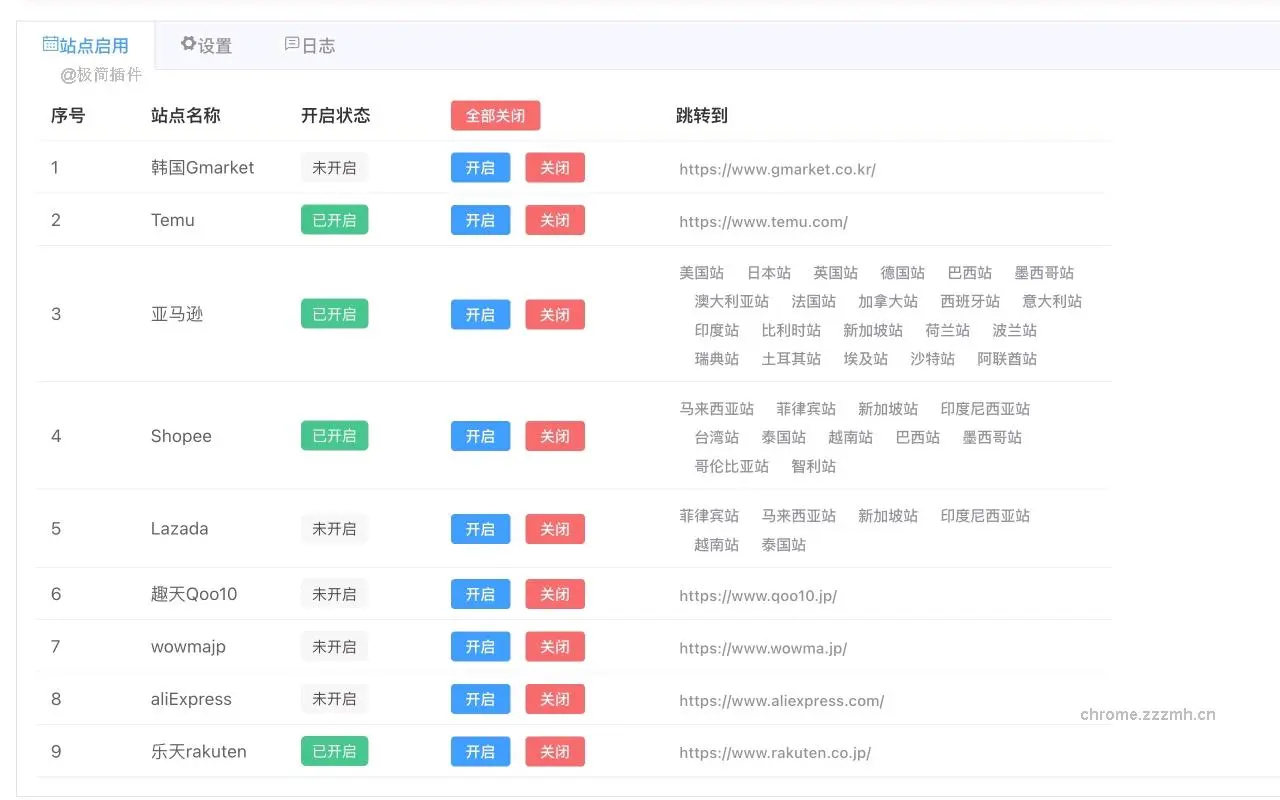This screenshot has width=1280, height=800.
Task: Click the speech bubble icon beside 日志
Action: pos(291,44)
